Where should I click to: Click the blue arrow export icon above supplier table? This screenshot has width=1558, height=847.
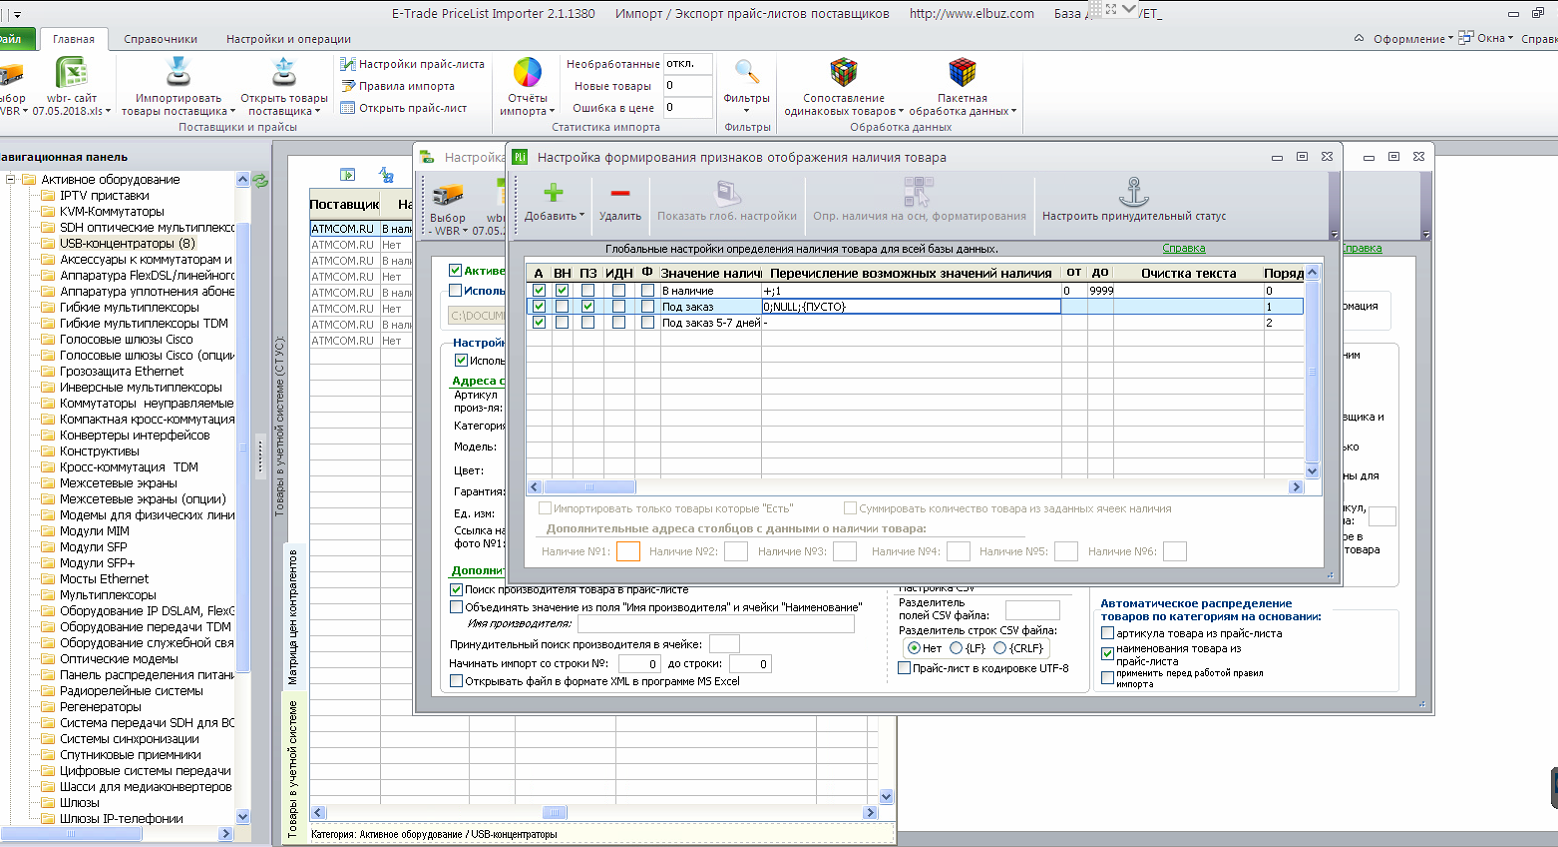[348, 175]
